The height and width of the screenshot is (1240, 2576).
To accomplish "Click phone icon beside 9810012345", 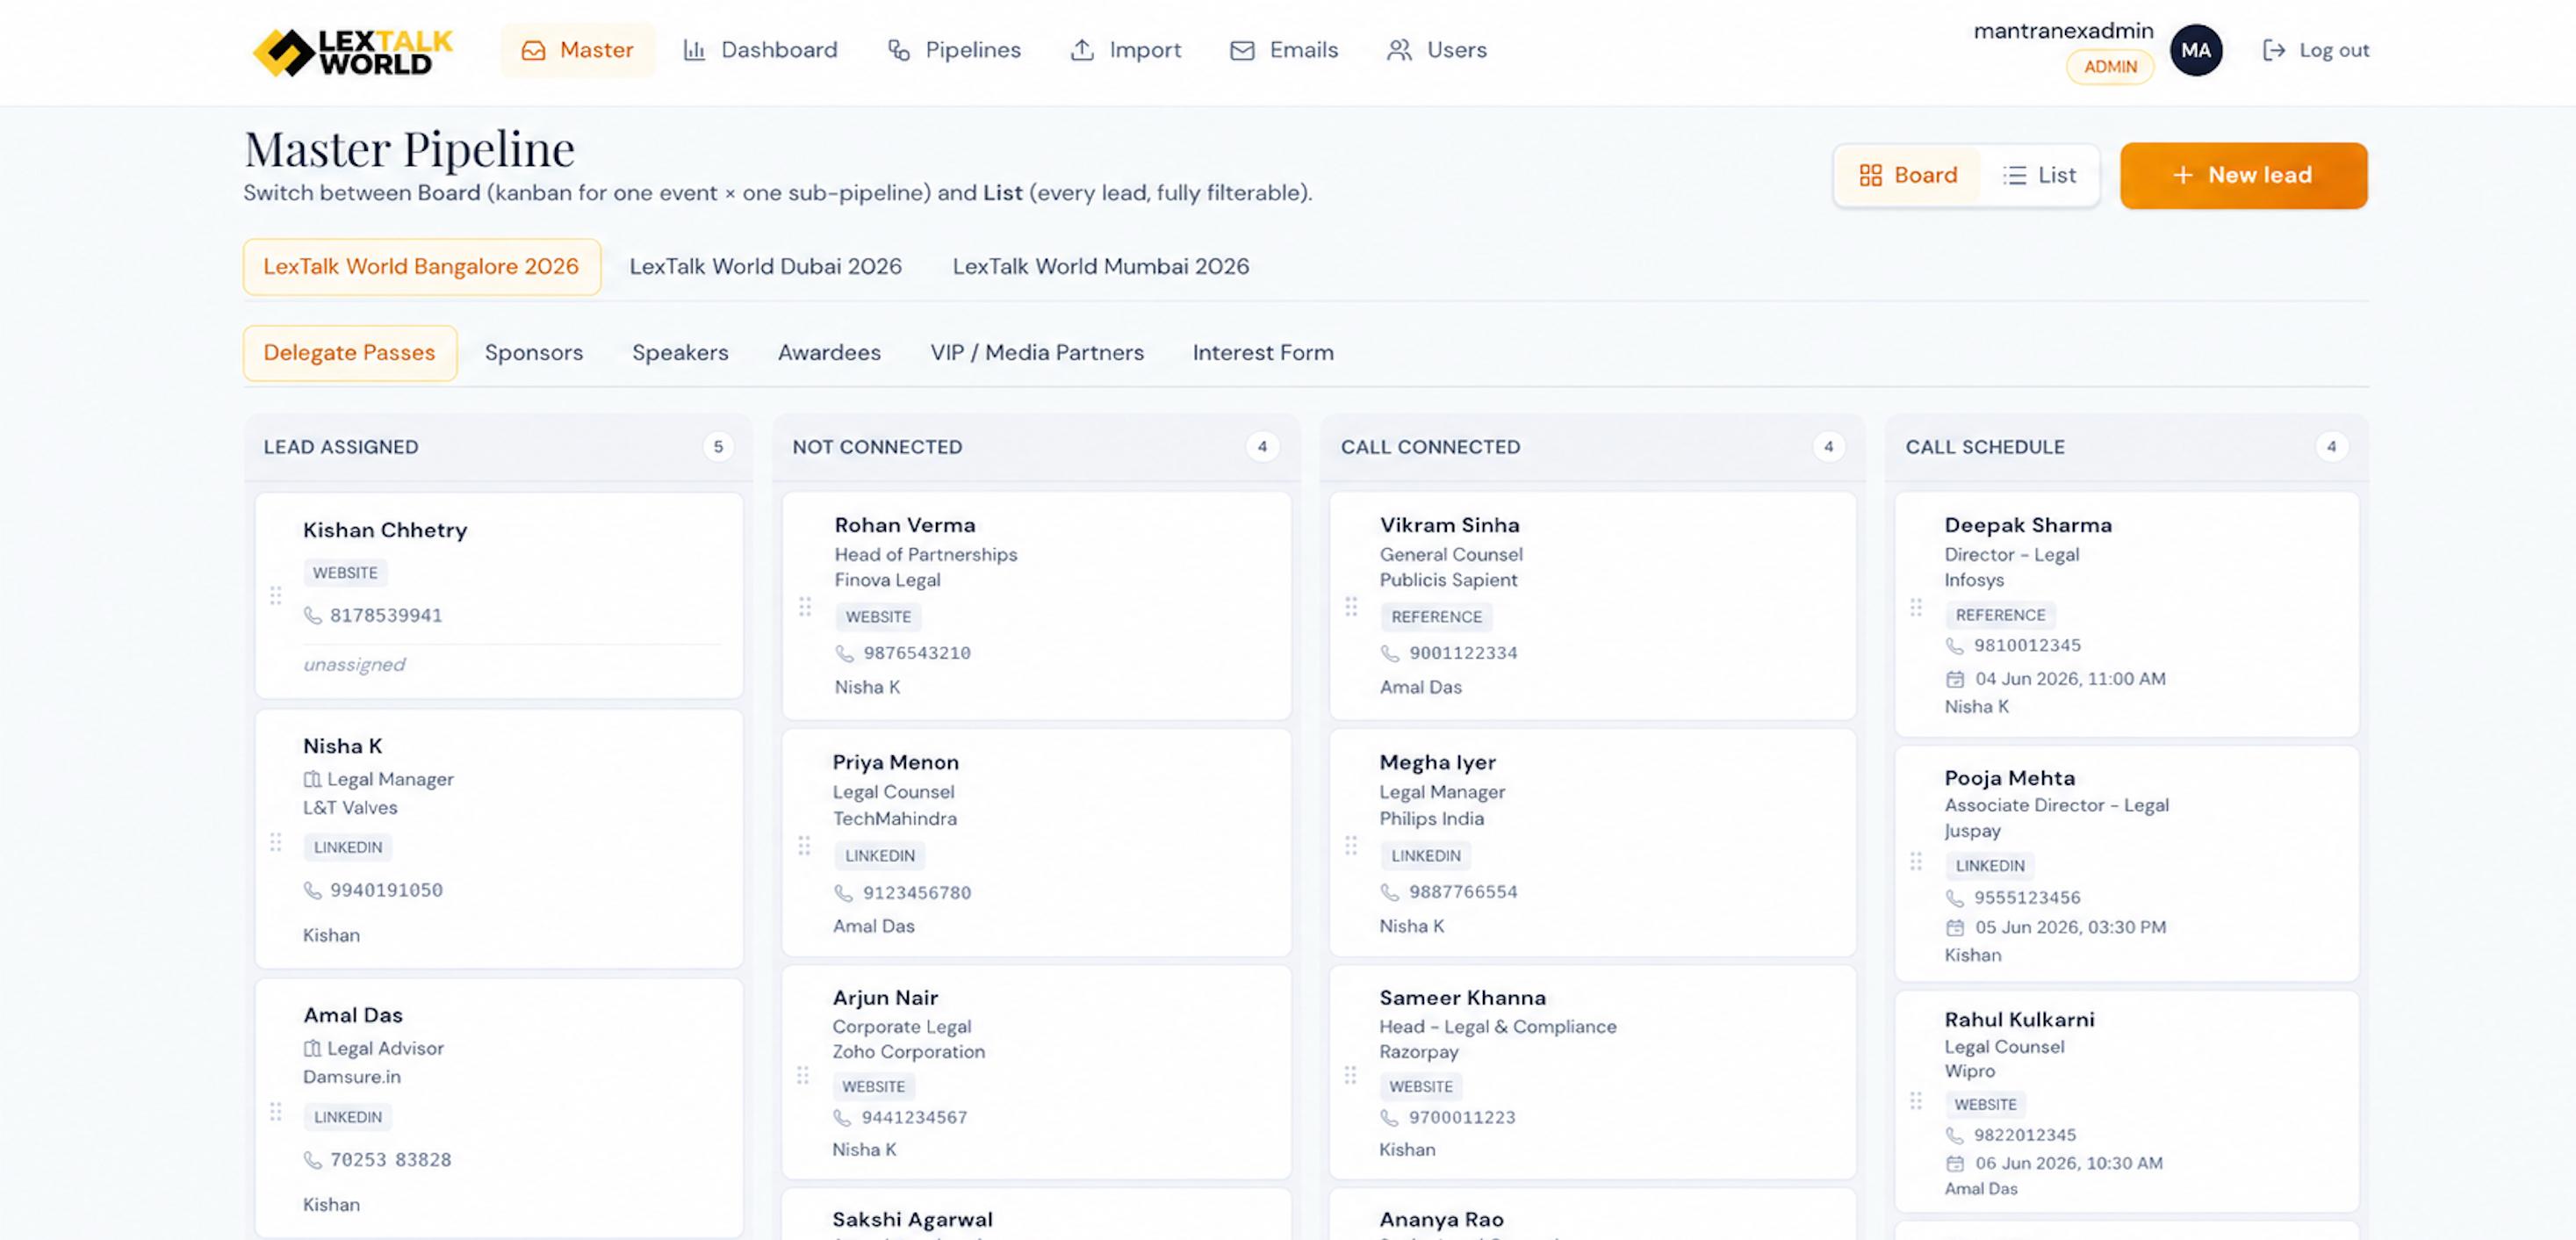I will (1955, 646).
